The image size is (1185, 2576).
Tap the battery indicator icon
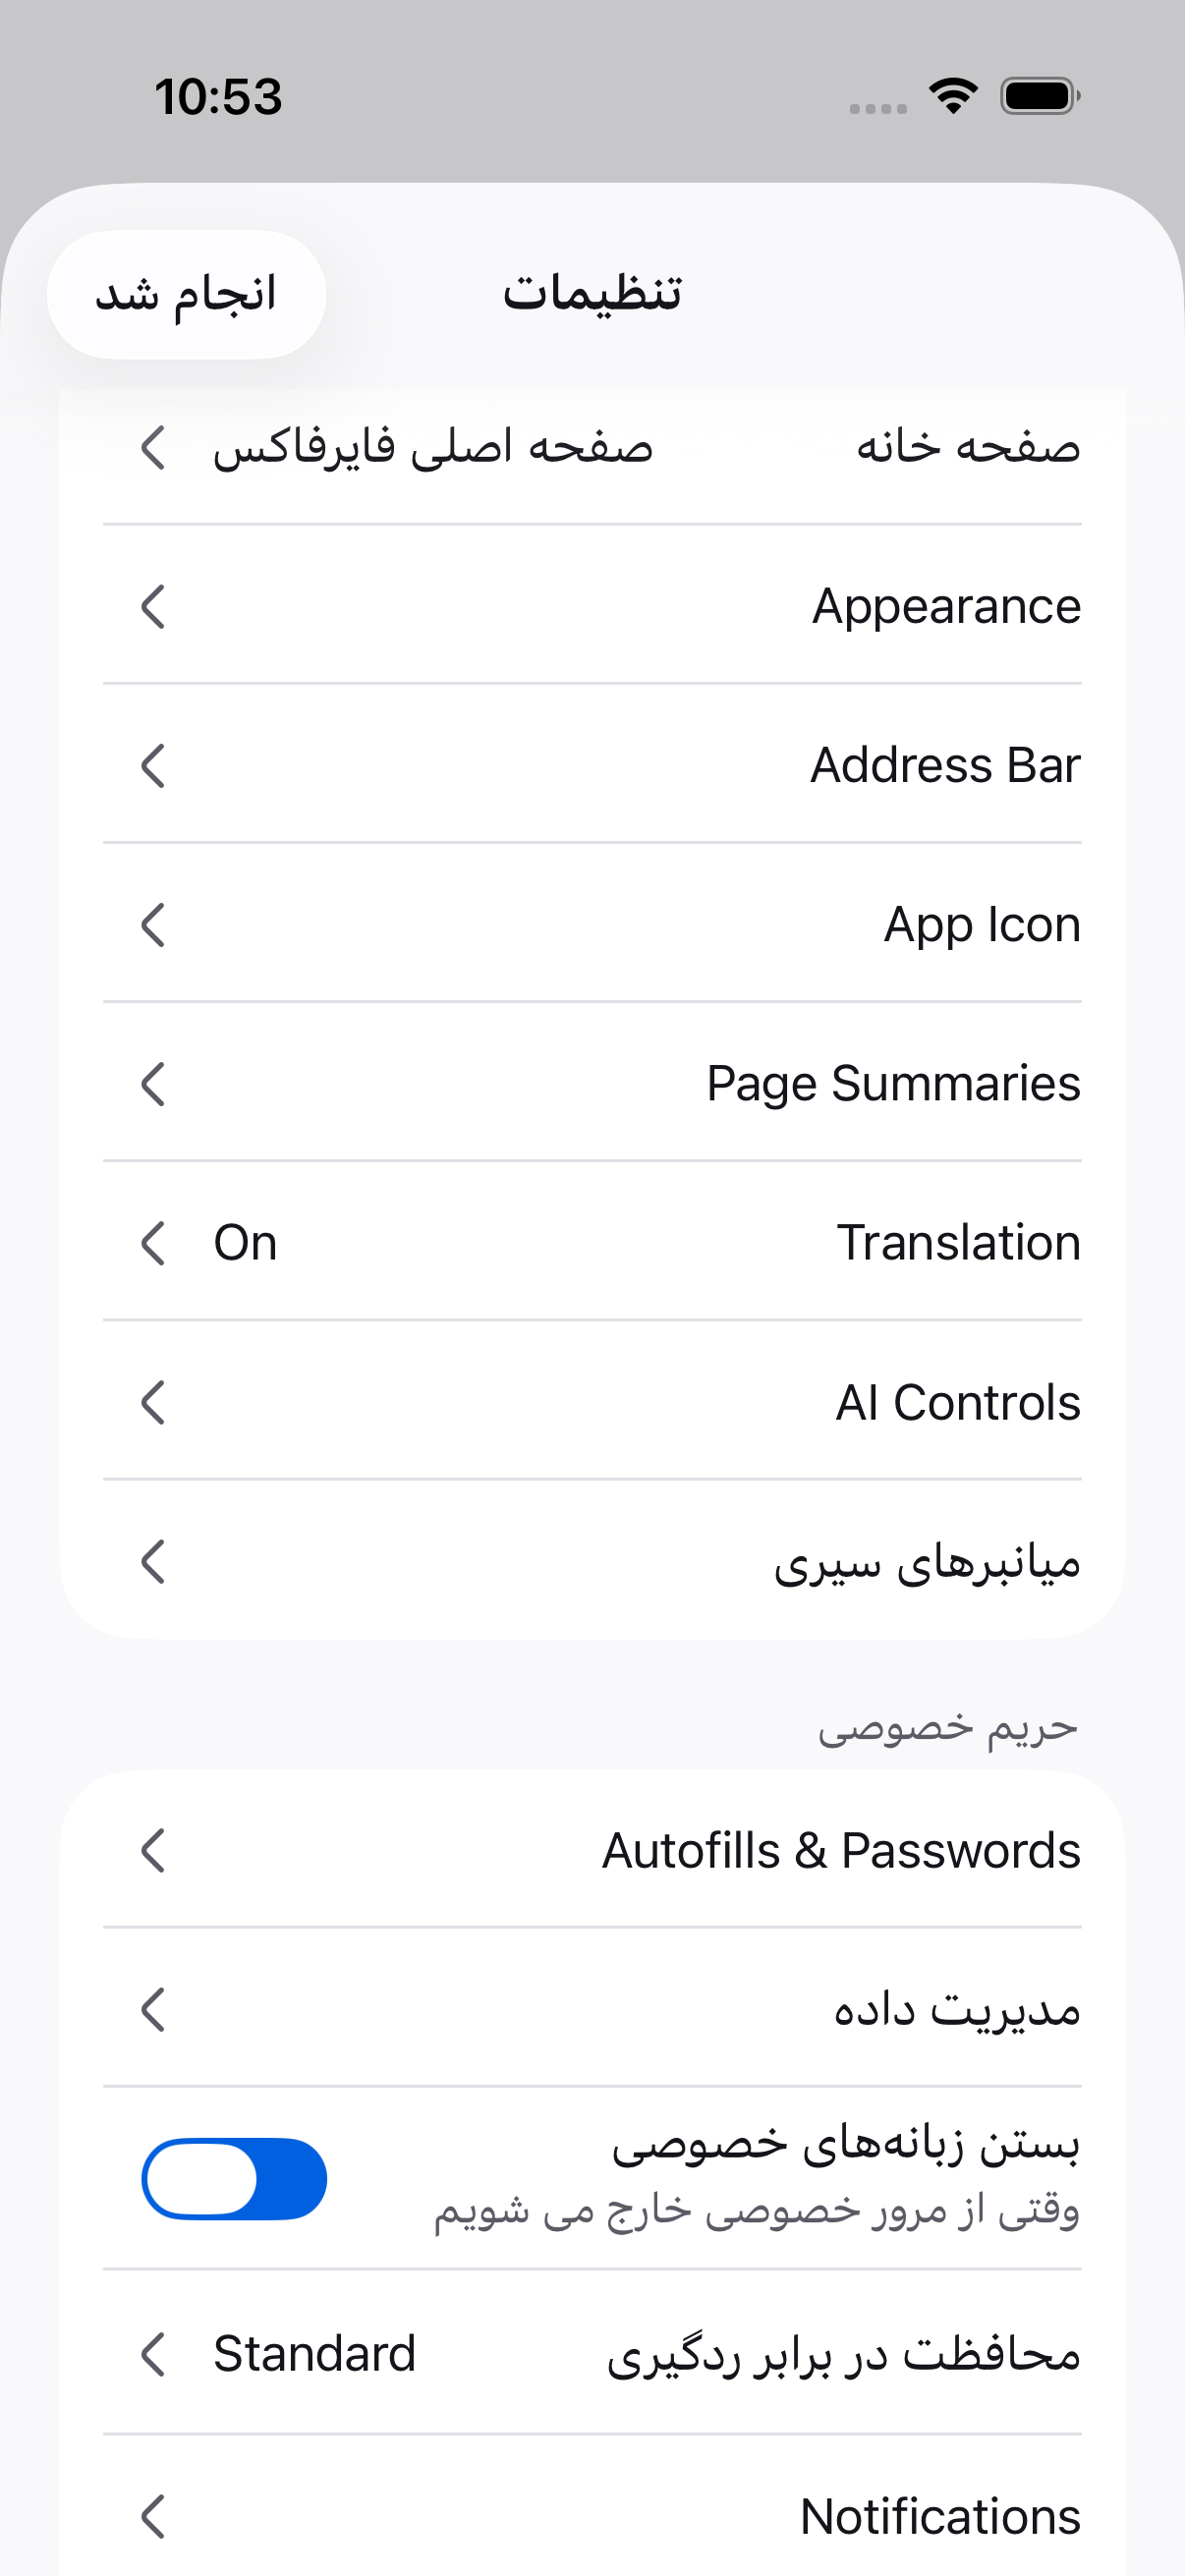[x=1040, y=97]
